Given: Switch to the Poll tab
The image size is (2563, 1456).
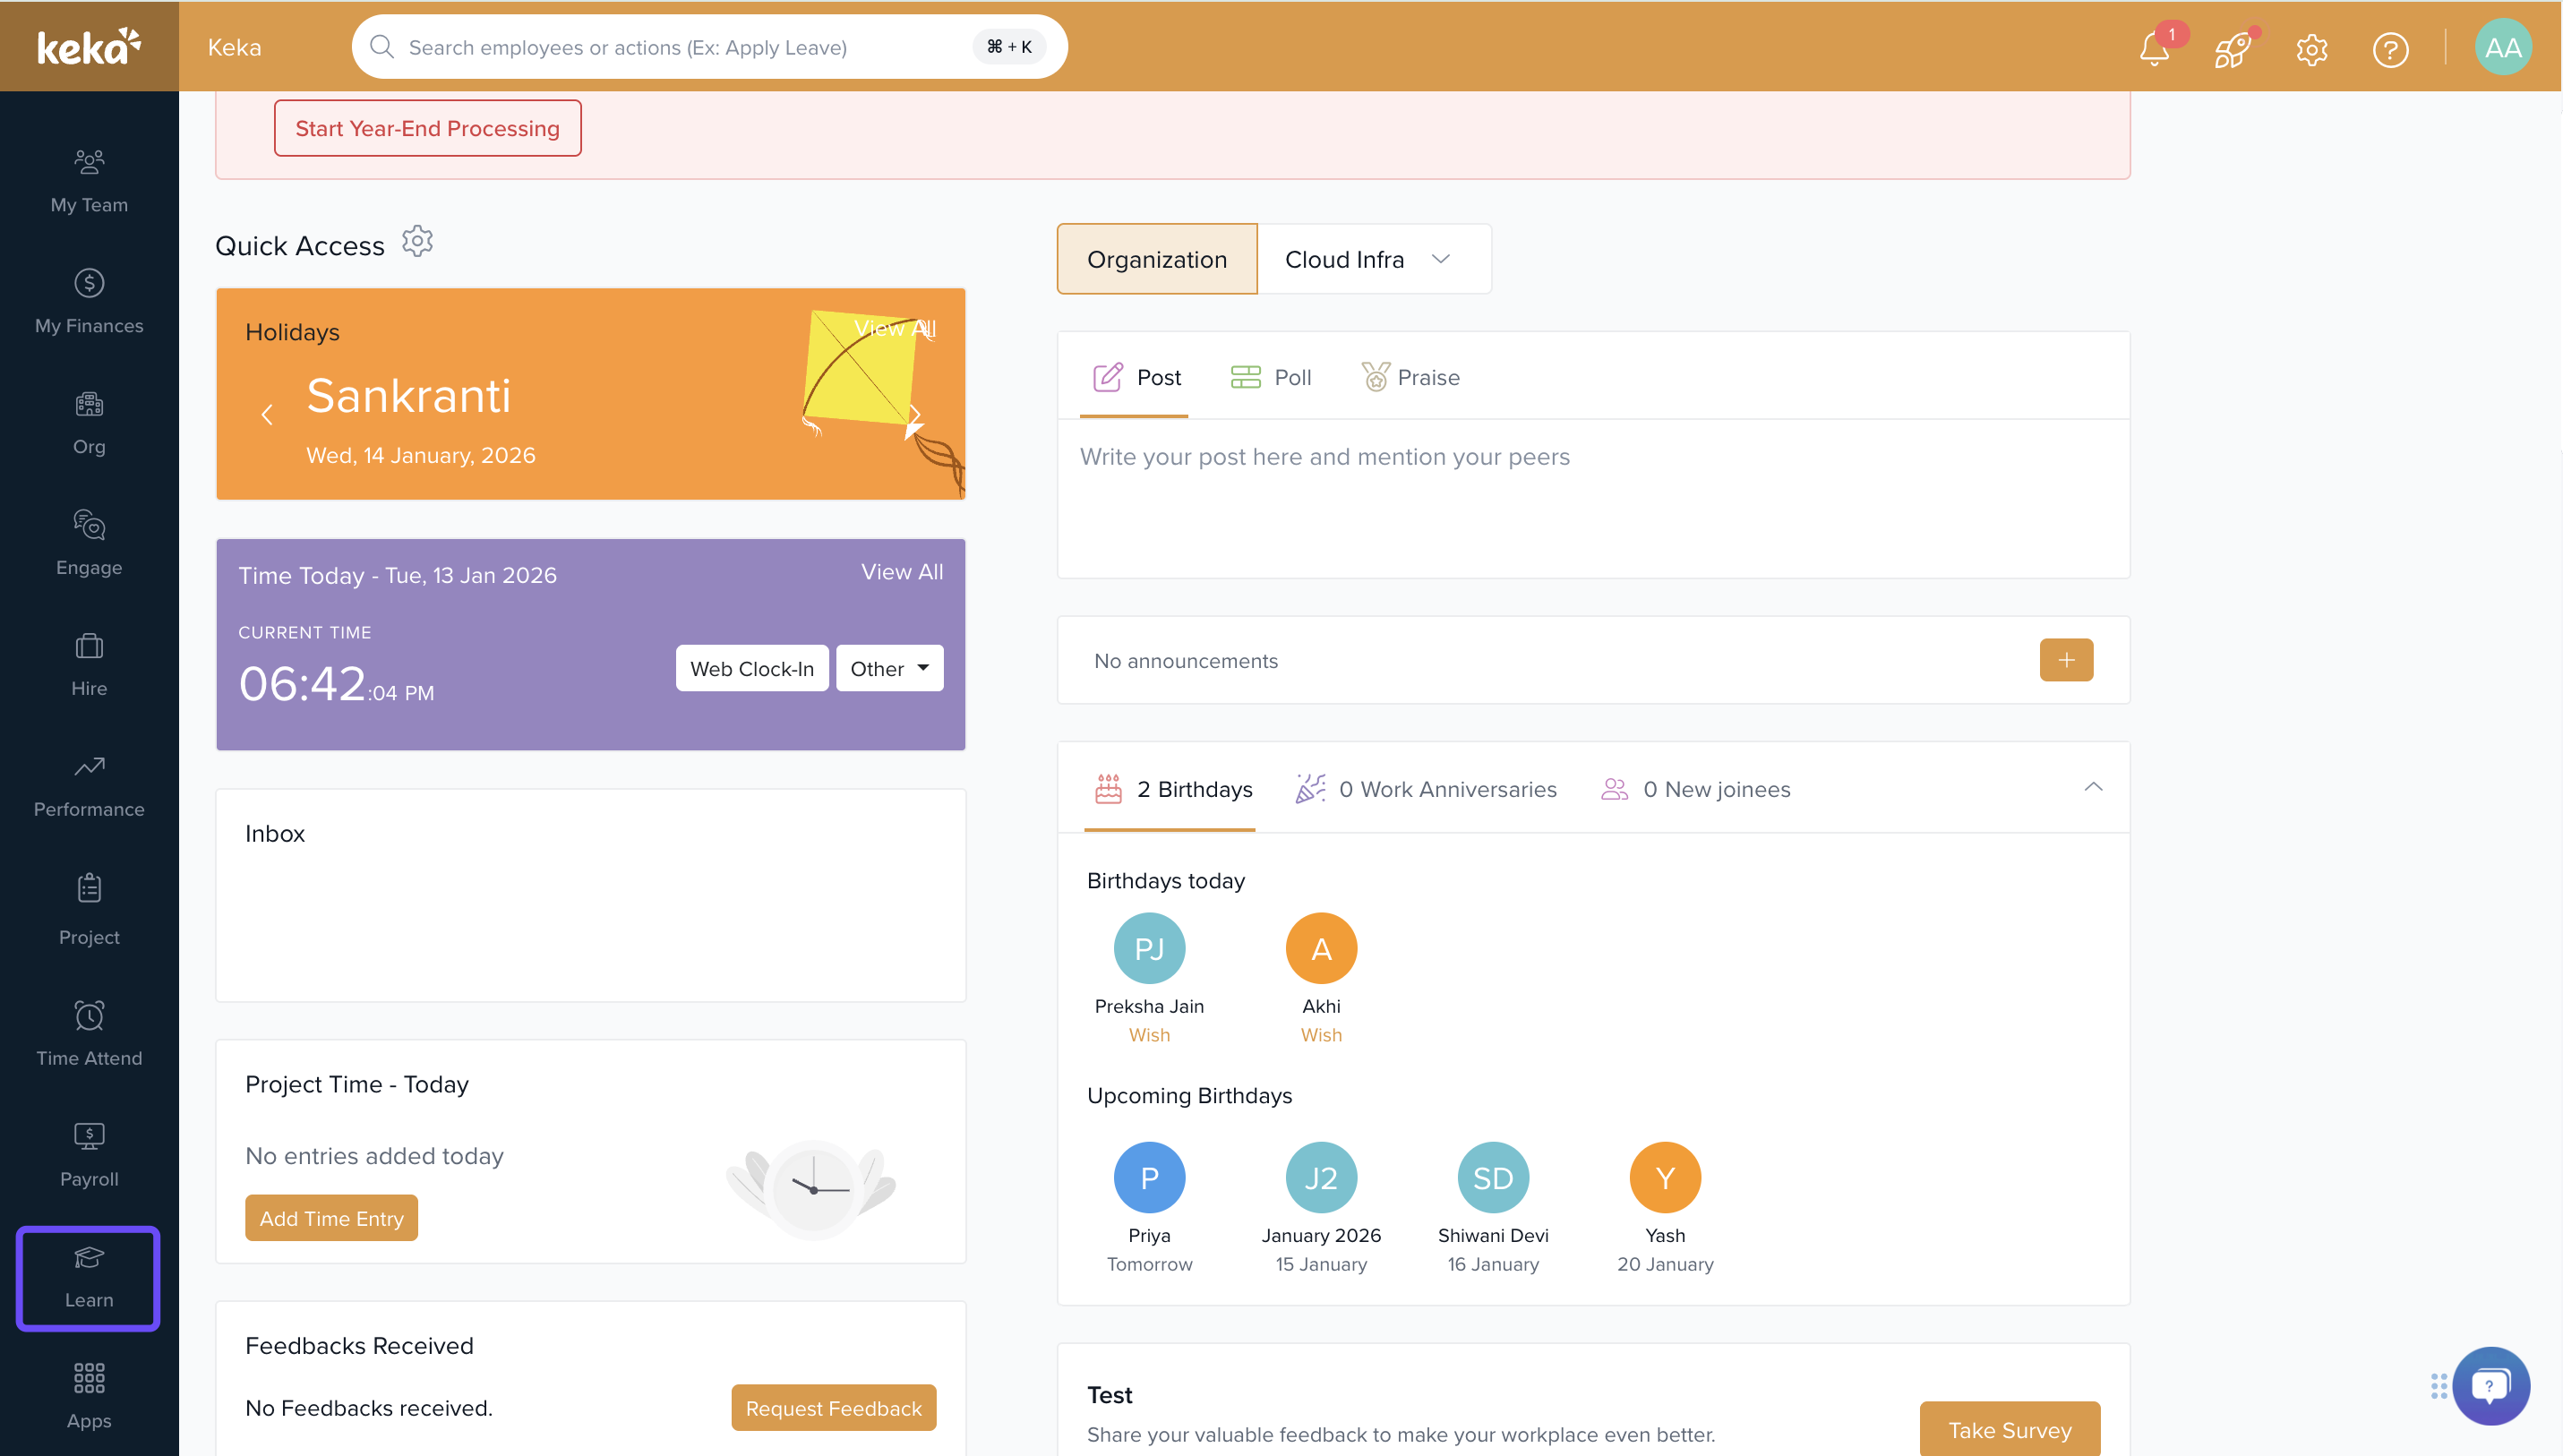Looking at the screenshot, I should point(1270,377).
